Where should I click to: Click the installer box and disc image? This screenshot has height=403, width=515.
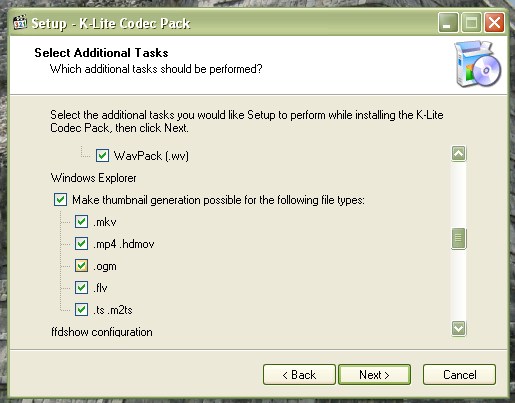(x=478, y=64)
